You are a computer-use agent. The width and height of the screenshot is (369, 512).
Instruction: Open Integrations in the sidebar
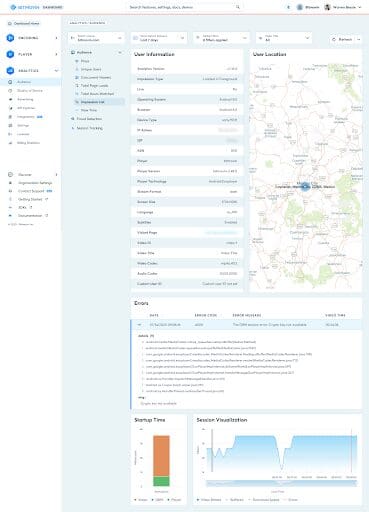[x=26, y=117]
